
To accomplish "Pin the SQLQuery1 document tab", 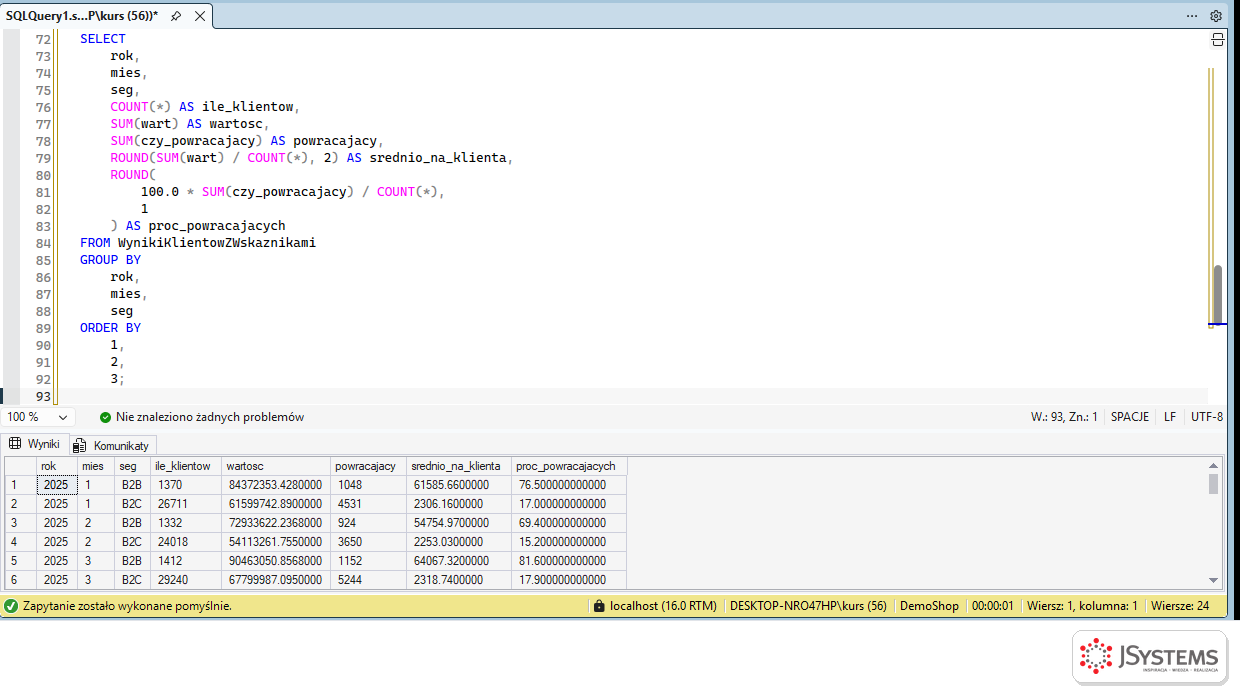I will coord(176,16).
